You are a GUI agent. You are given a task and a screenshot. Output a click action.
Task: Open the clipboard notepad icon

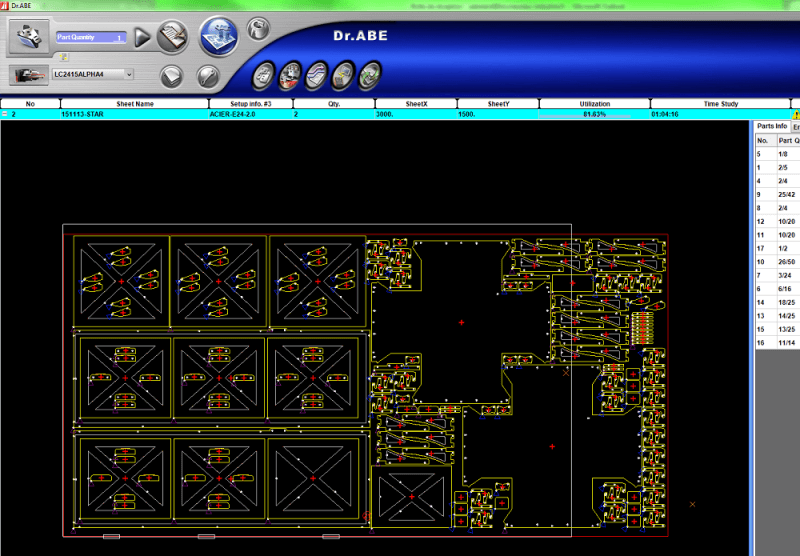[x=172, y=37]
